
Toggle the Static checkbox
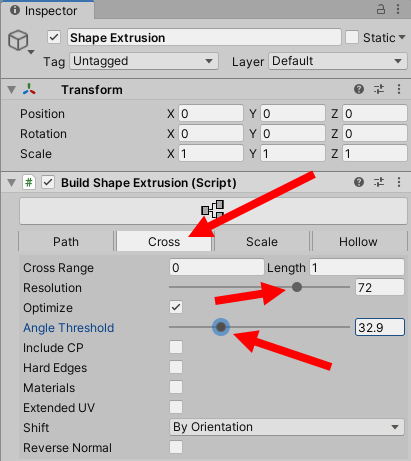[x=352, y=37]
